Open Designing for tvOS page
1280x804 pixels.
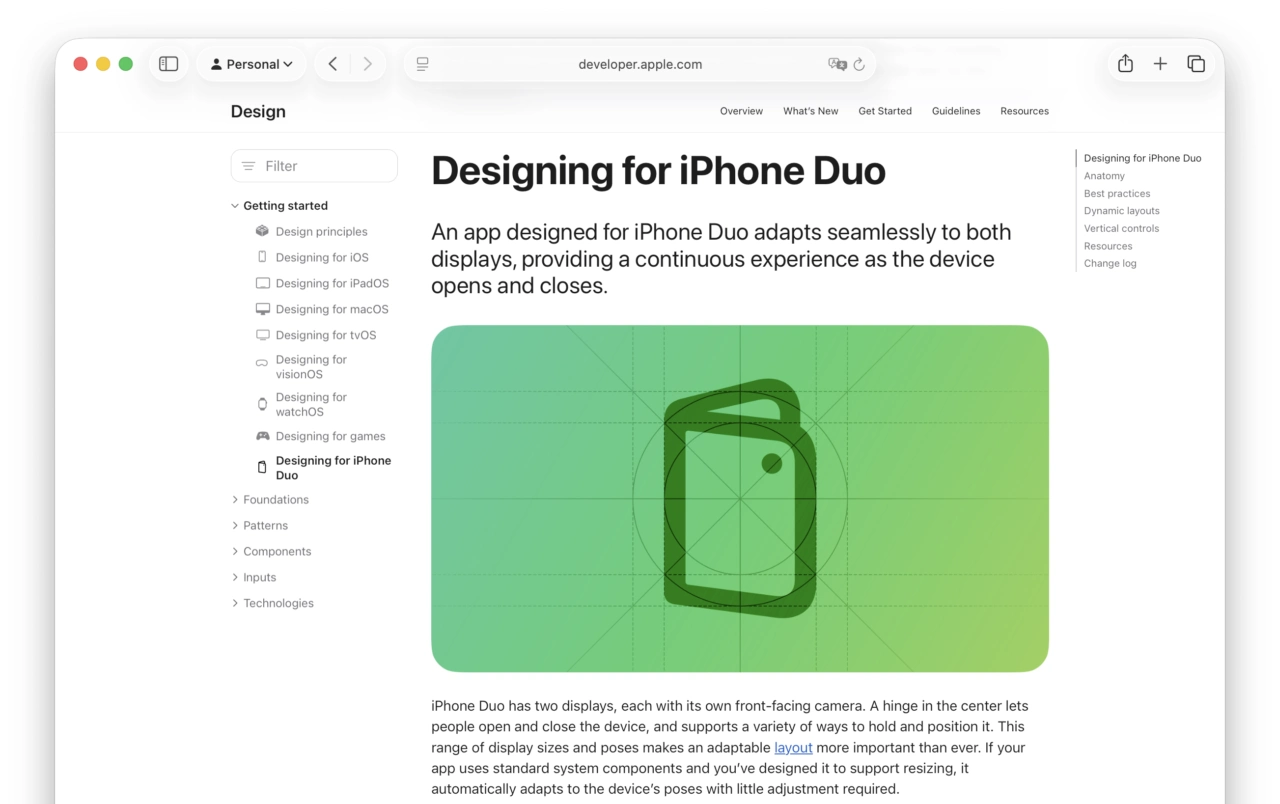tap(326, 336)
